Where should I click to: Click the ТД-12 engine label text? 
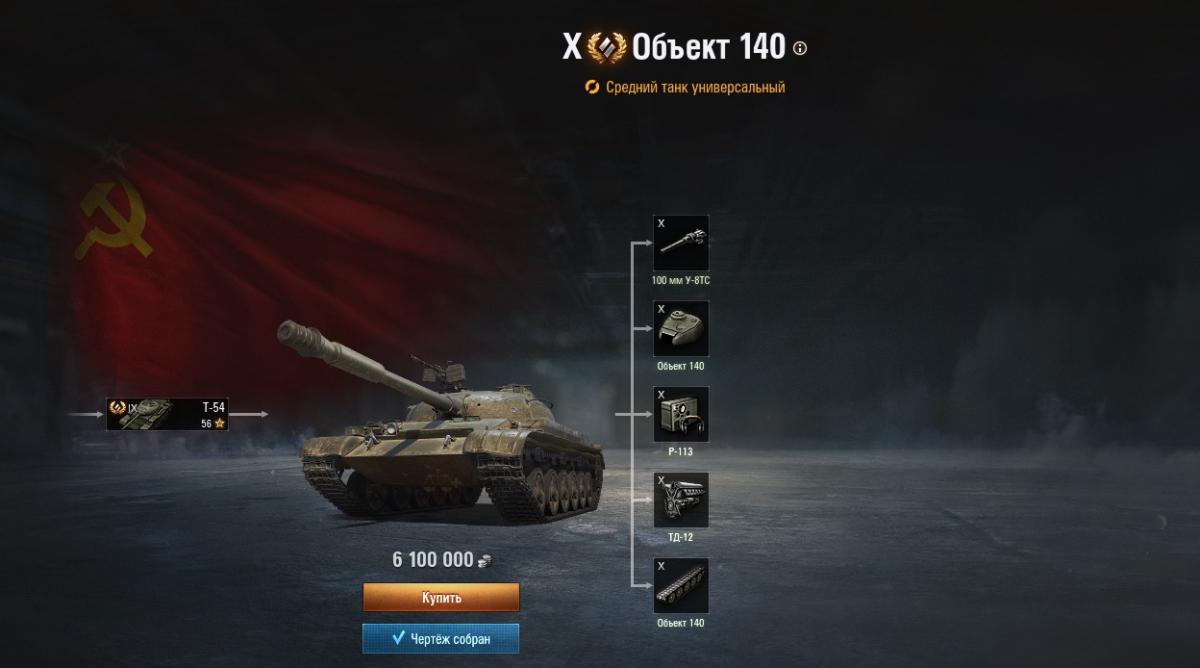(x=681, y=537)
